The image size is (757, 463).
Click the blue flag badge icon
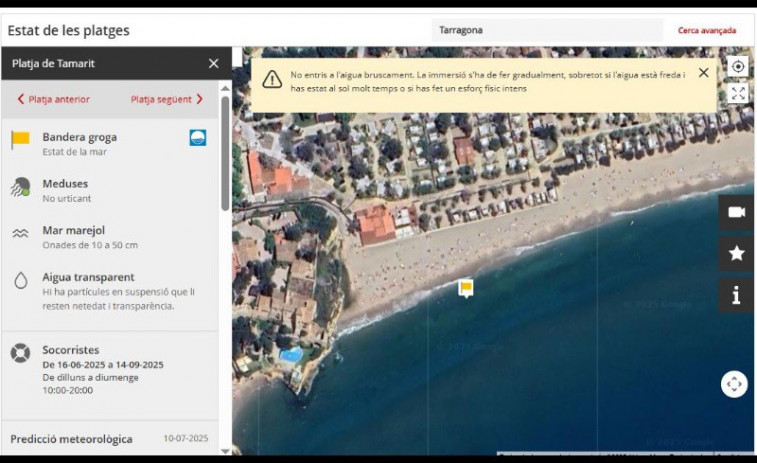[x=197, y=138]
